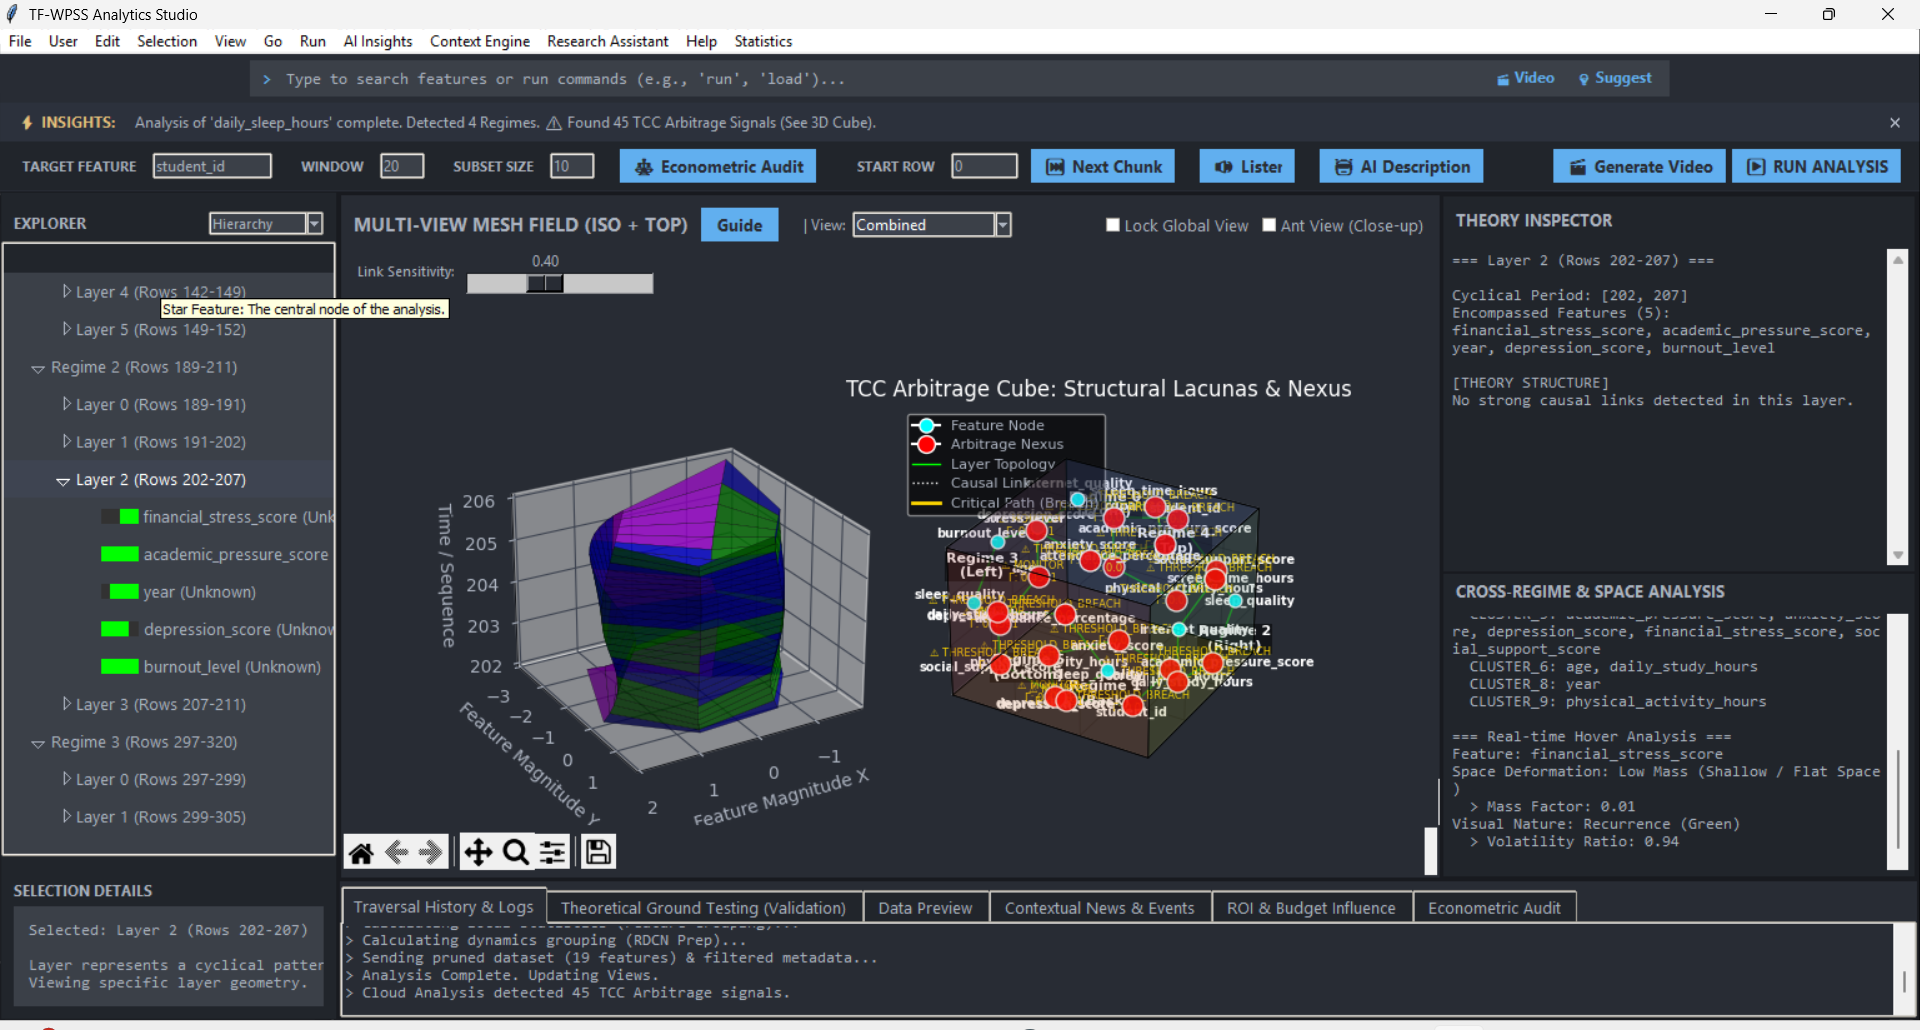Switch to ROI & Budget Influence tab
Viewport: 1920px width, 1030px height.
tap(1311, 908)
